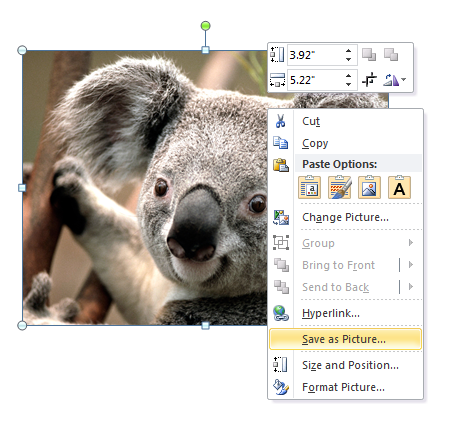The width and height of the screenshot is (464, 427).
Task: Click the koala picture's left-middle sizing handle
Action: click(22, 188)
